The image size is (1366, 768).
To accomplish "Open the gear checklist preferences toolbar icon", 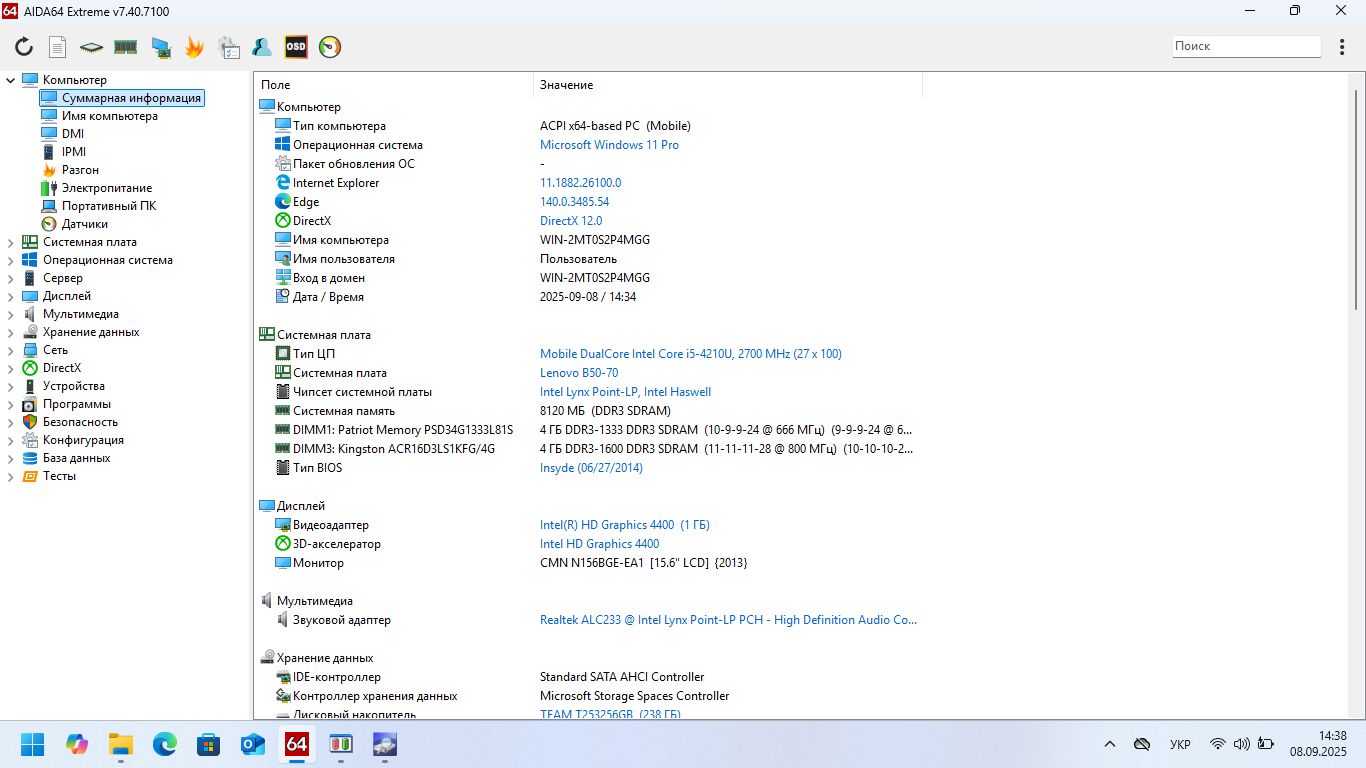I will click(228, 46).
